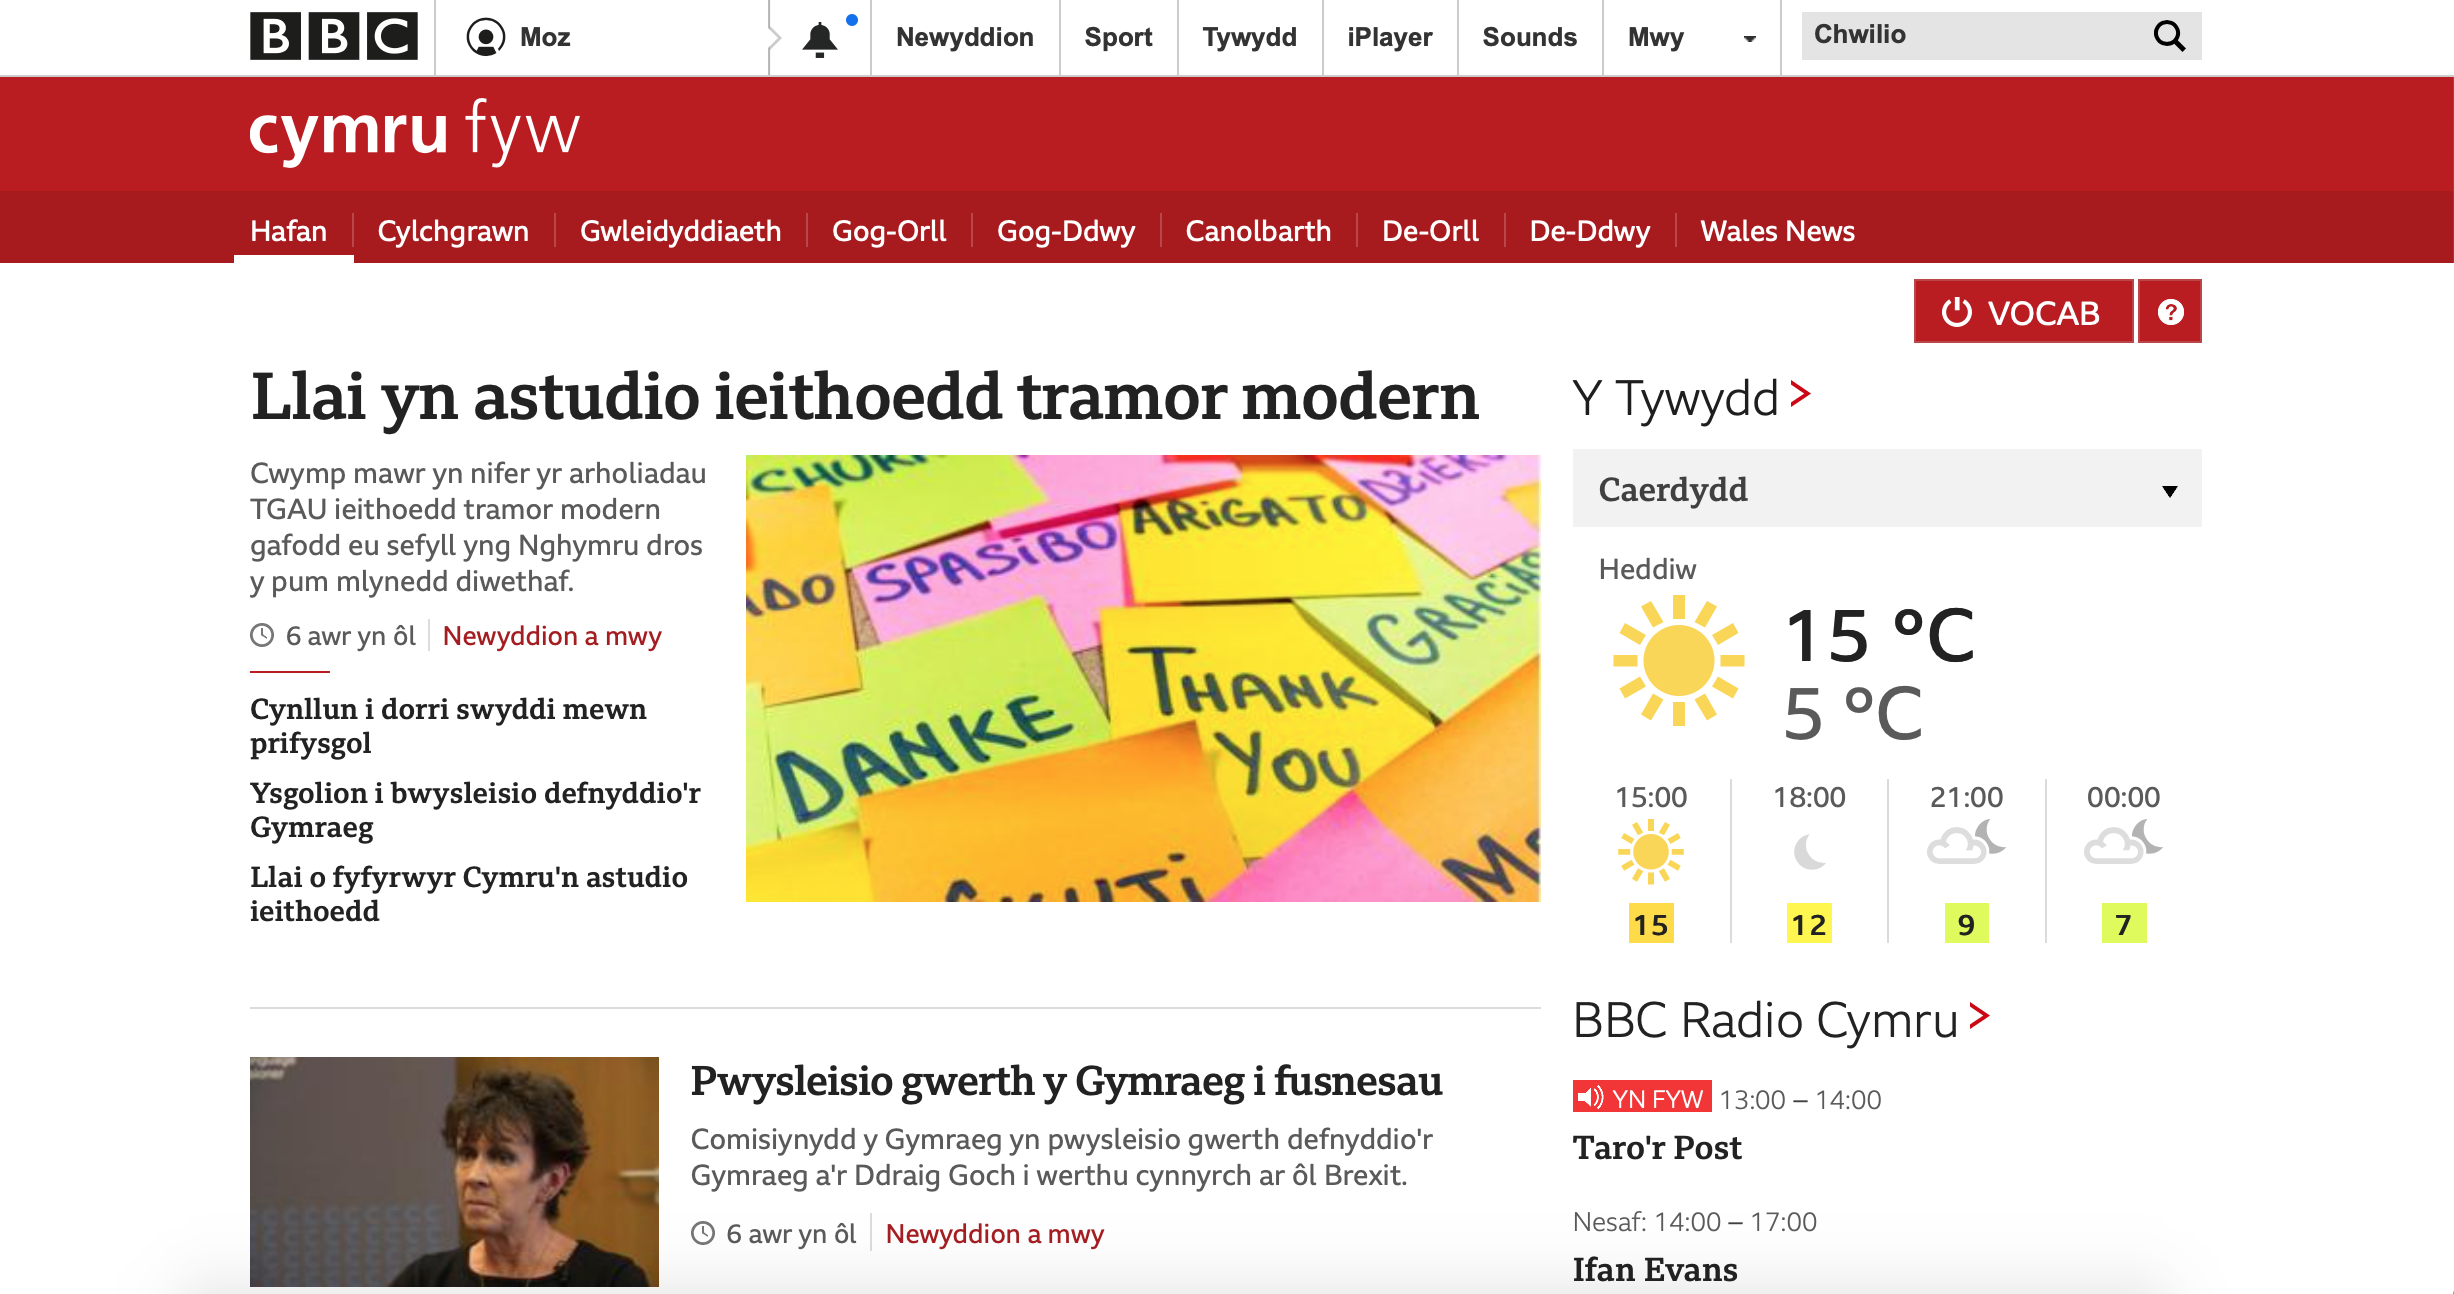The height and width of the screenshot is (1294, 2454).
Task: Switch to the Wales News tab
Action: (x=1777, y=231)
